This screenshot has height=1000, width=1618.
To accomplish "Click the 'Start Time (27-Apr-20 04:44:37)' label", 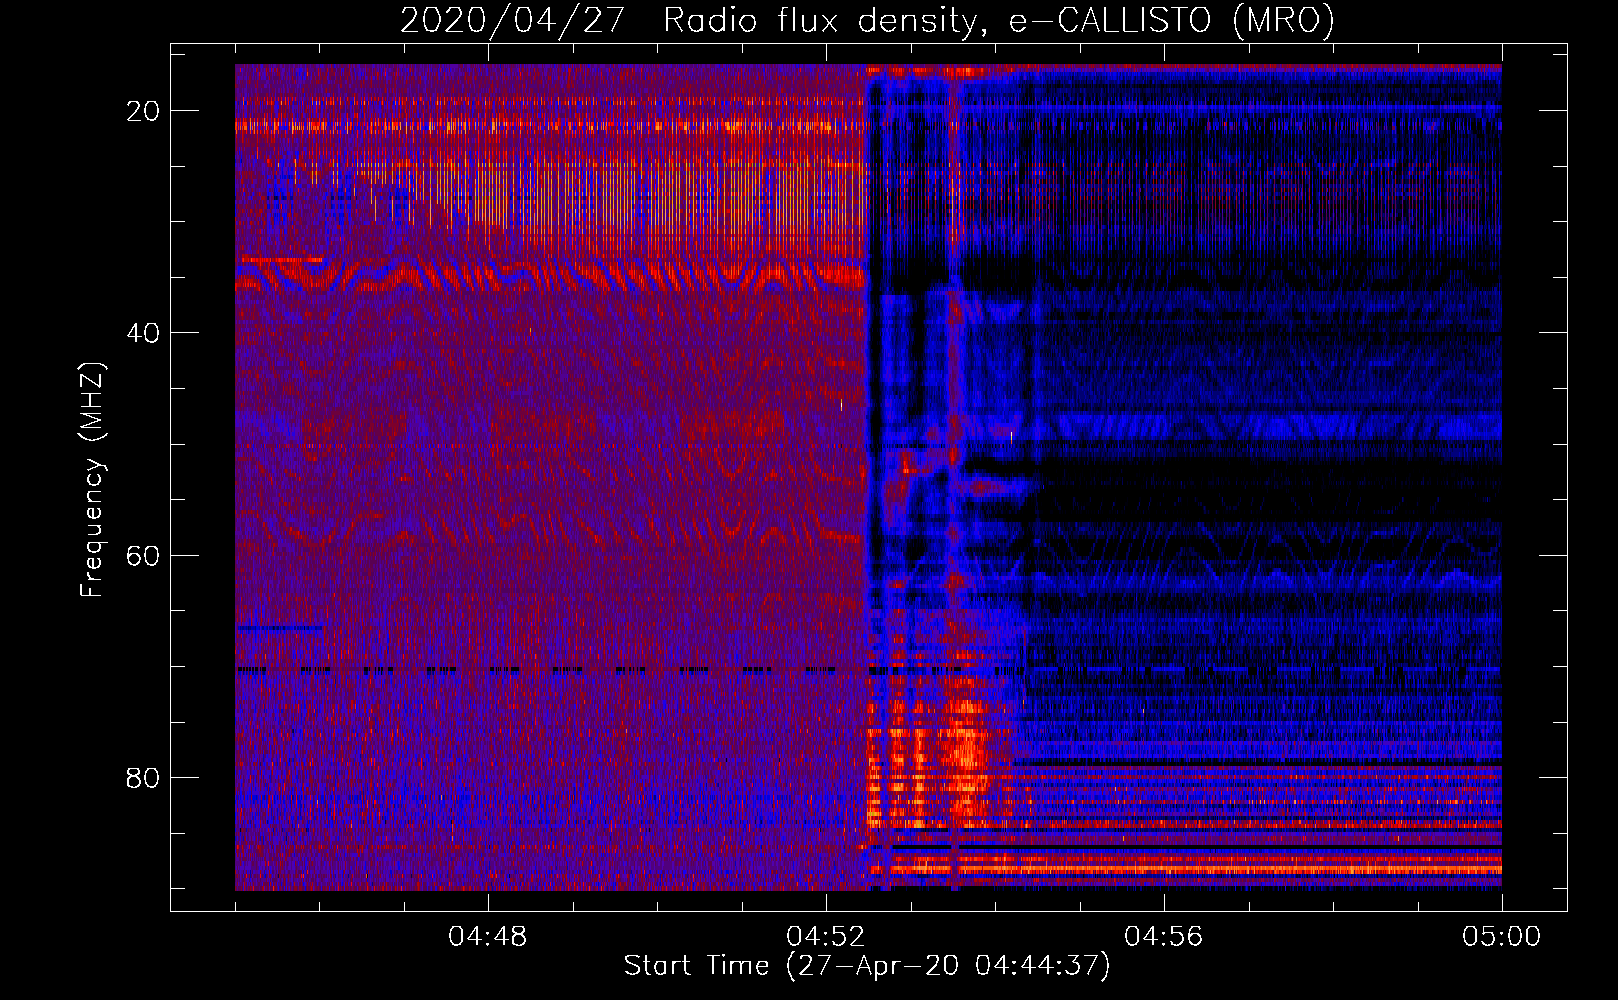I will point(867,966).
